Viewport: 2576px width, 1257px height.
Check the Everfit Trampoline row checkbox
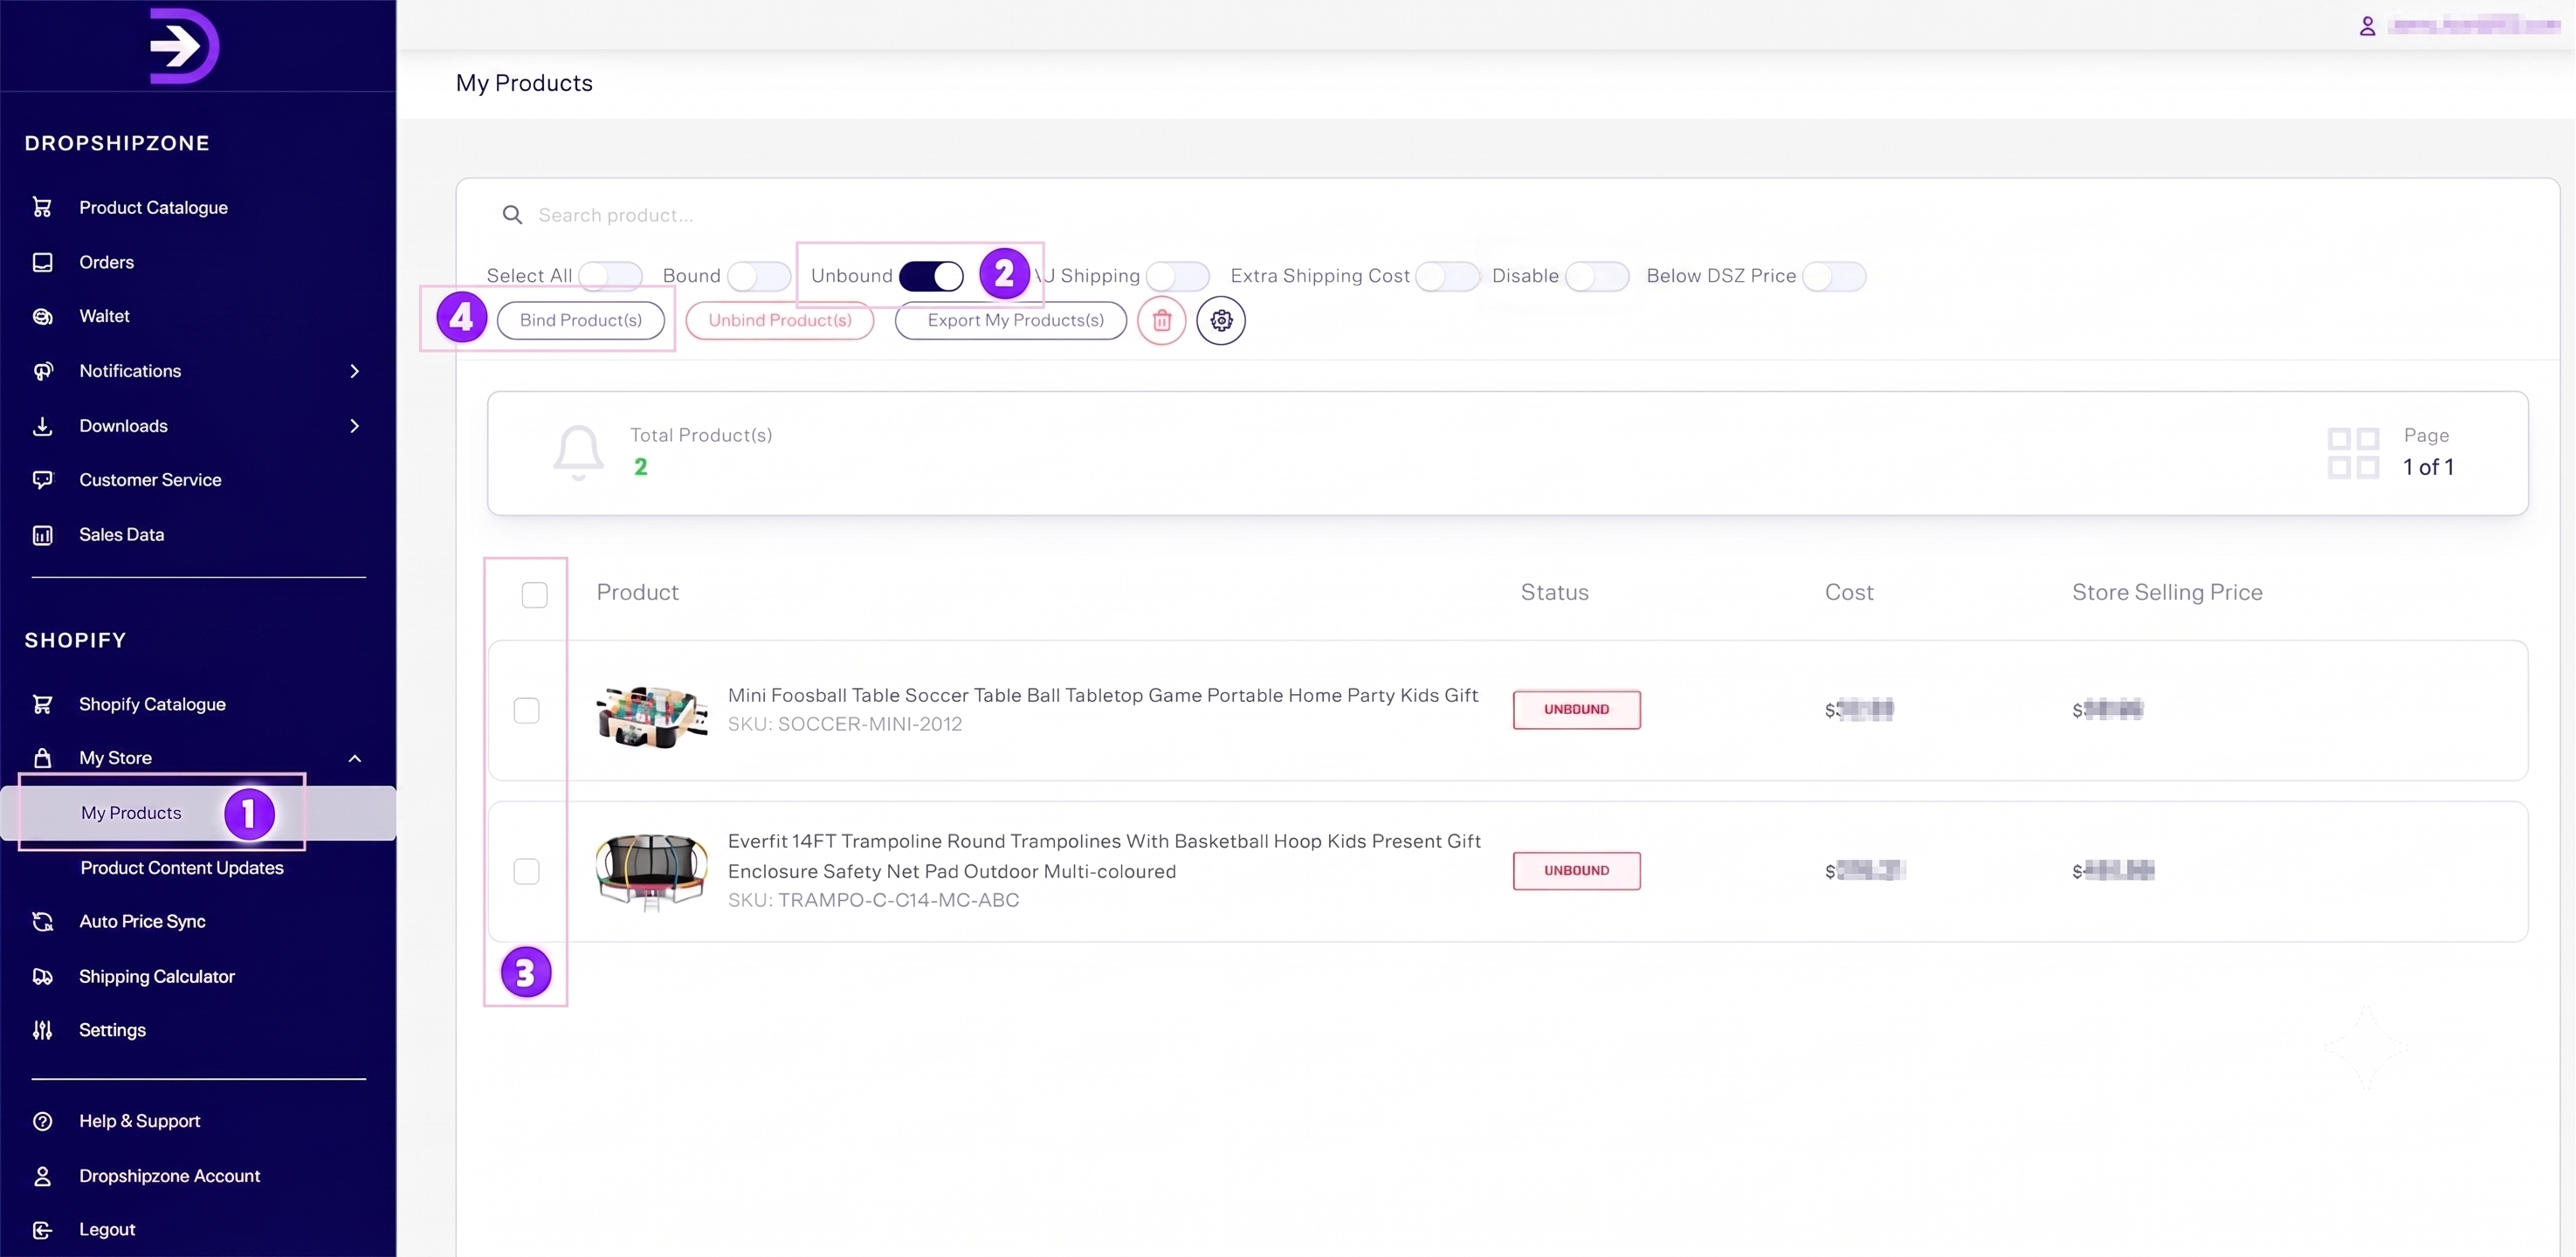[x=526, y=871]
